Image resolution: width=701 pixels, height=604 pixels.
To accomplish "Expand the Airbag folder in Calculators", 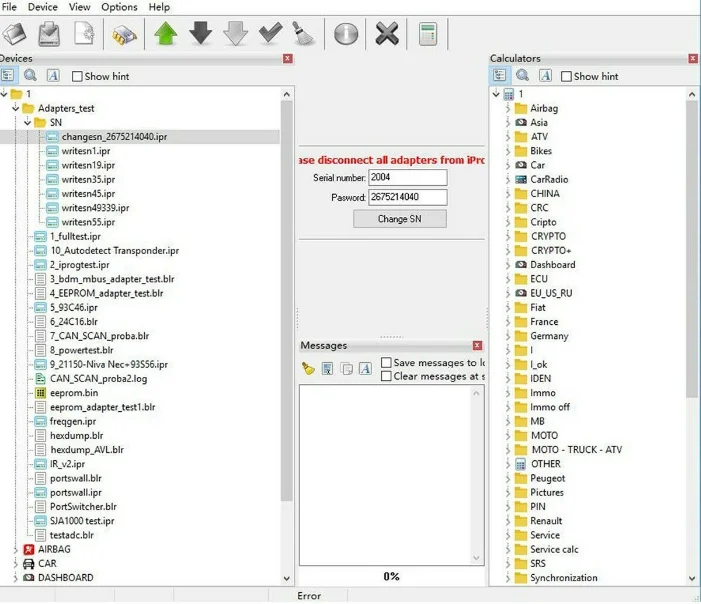I will [507, 108].
